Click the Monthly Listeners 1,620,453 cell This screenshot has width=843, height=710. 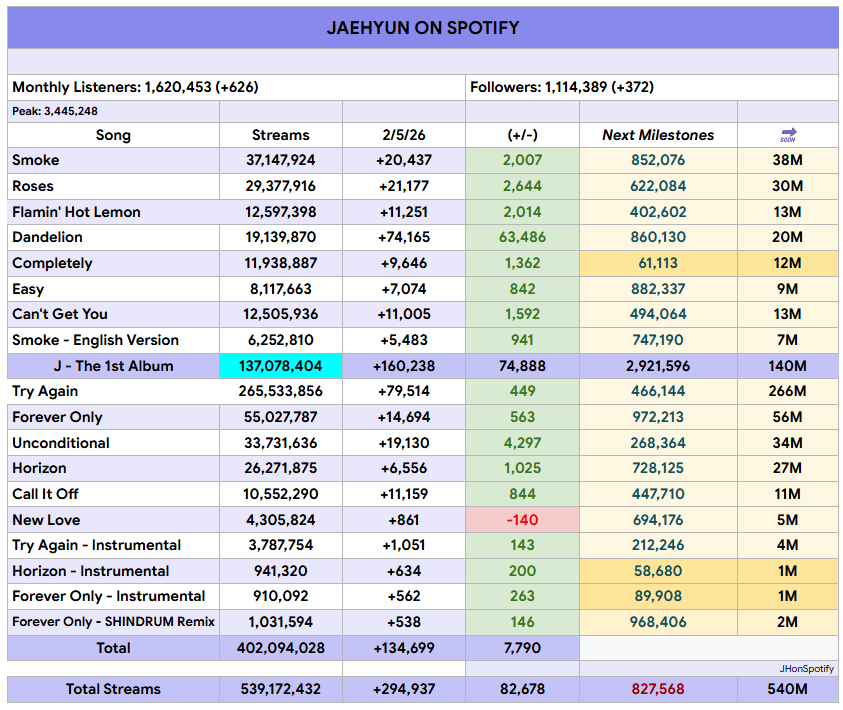point(237,87)
